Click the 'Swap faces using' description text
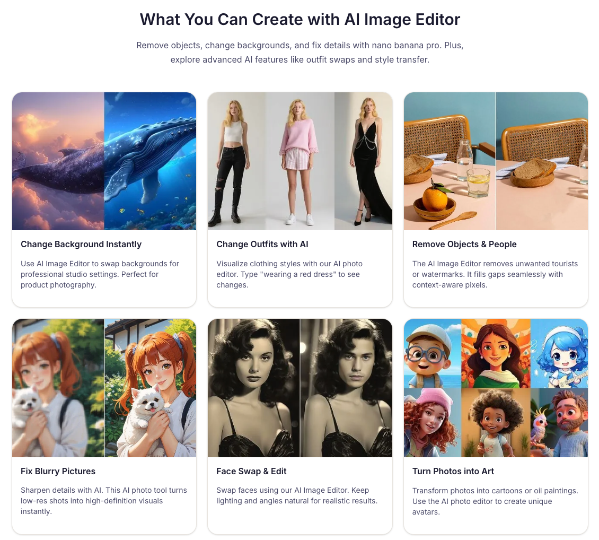 coord(297,495)
